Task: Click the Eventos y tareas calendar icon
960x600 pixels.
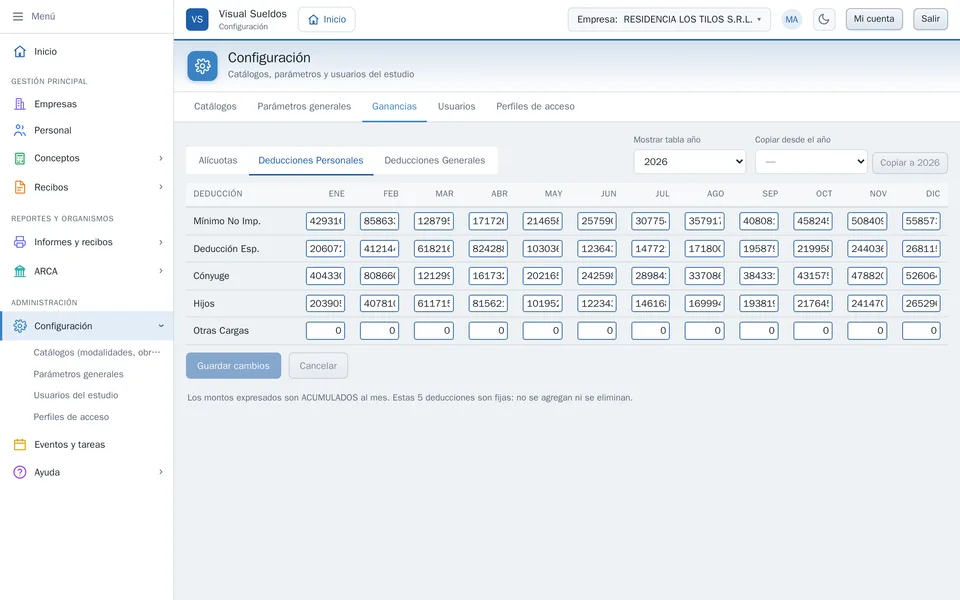Action: tap(20, 444)
